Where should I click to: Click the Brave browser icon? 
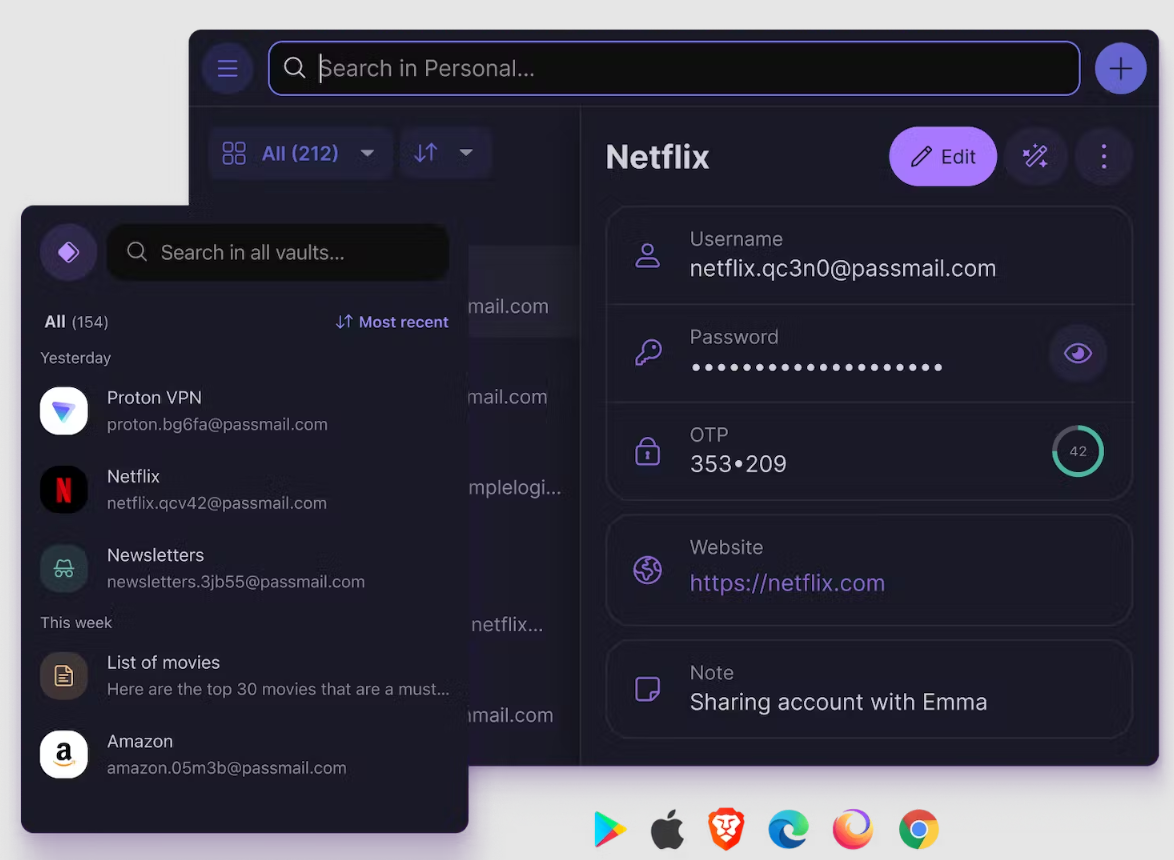click(726, 829)
